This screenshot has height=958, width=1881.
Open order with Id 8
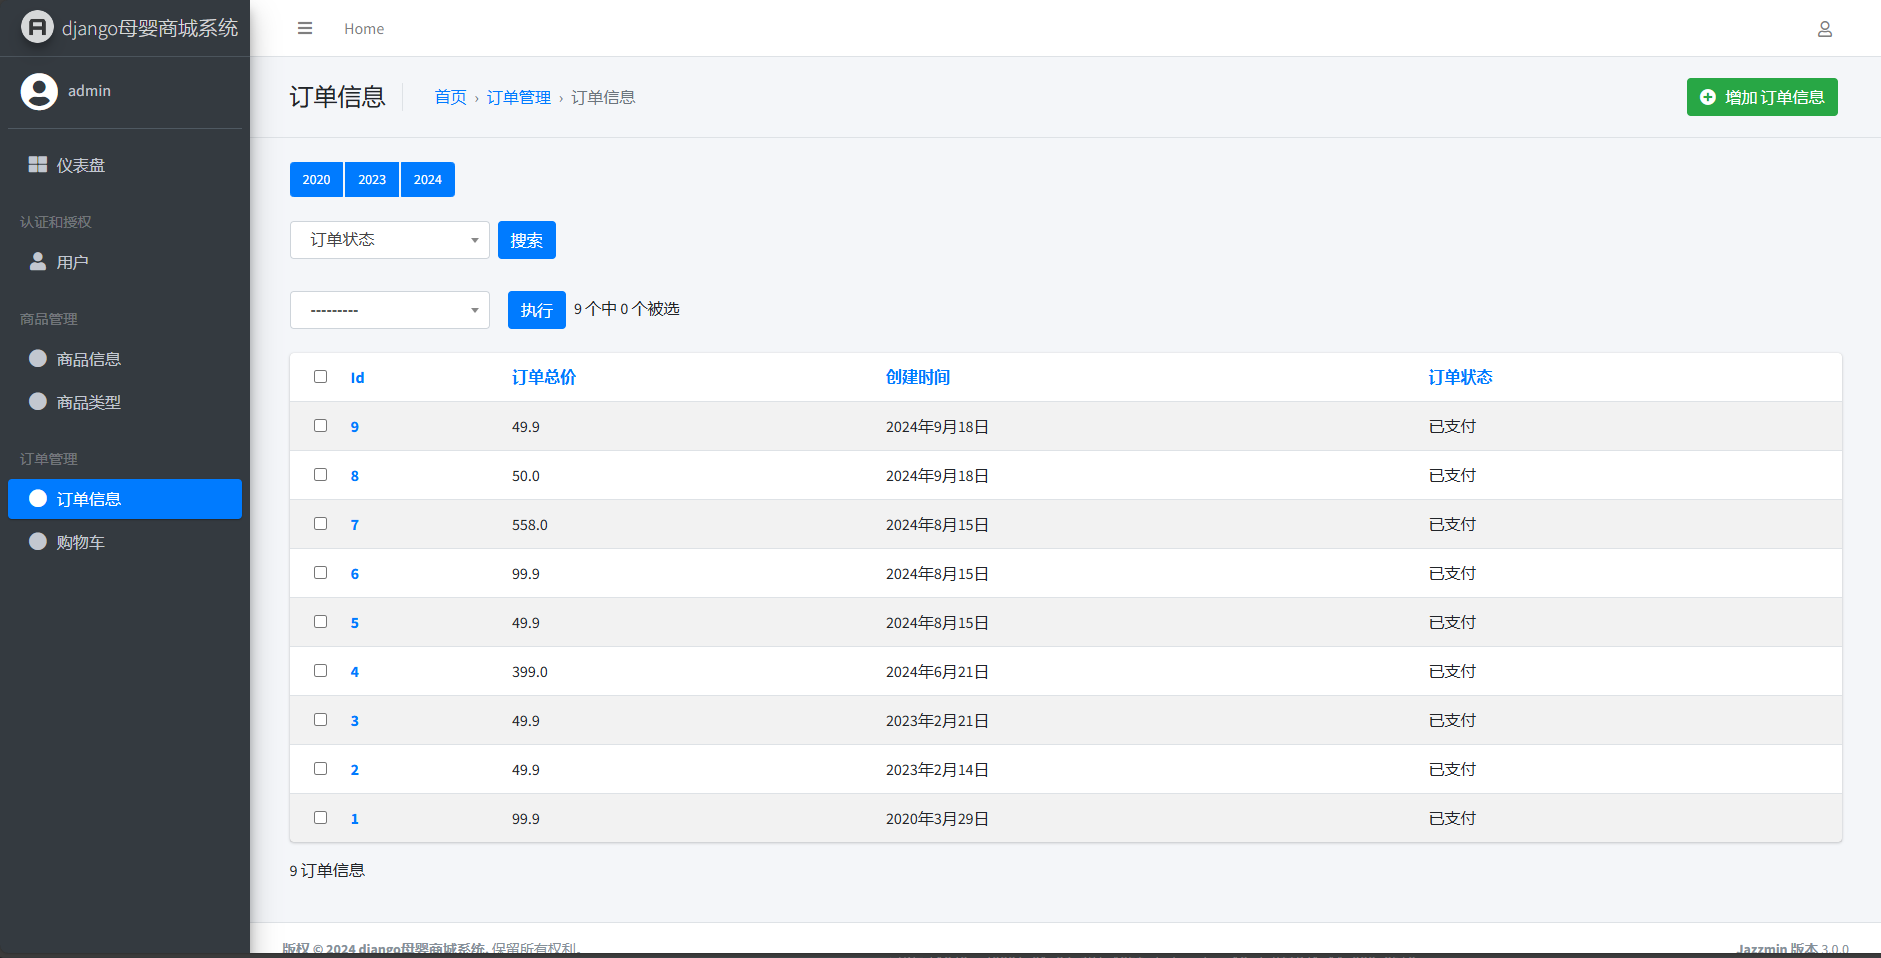pos(355,476)
